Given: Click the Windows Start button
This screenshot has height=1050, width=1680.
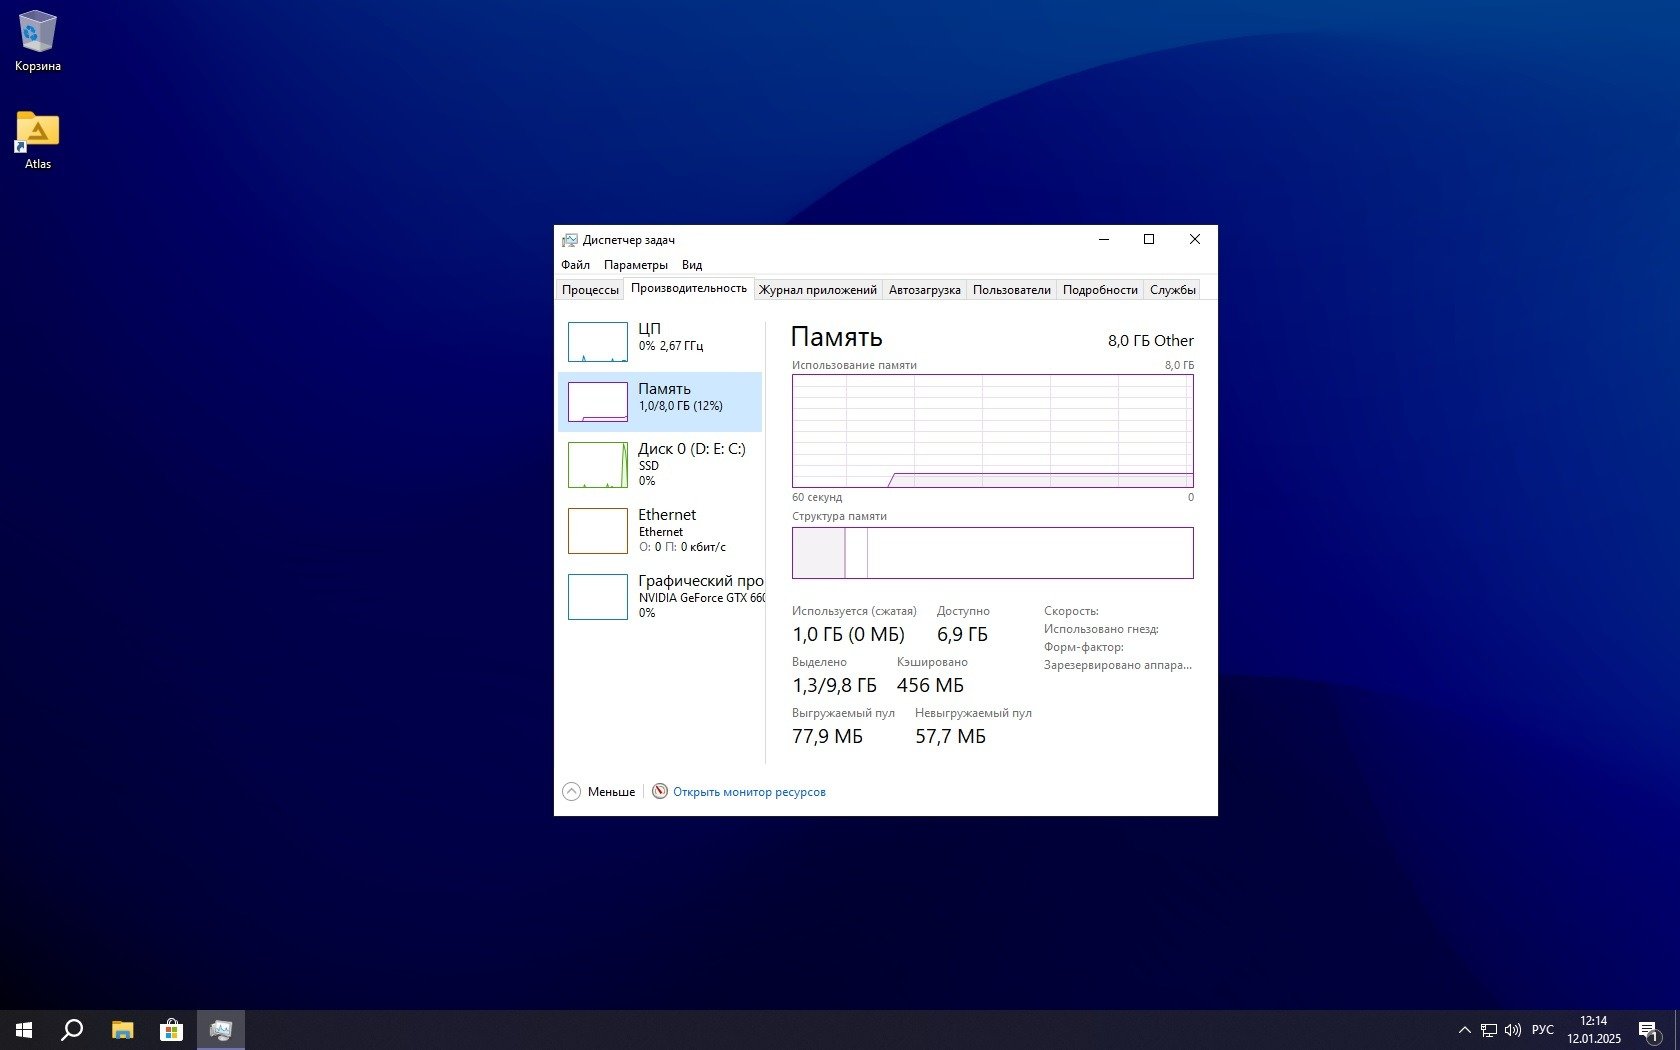Looking at the screenshot, I should pos(24,1029).
